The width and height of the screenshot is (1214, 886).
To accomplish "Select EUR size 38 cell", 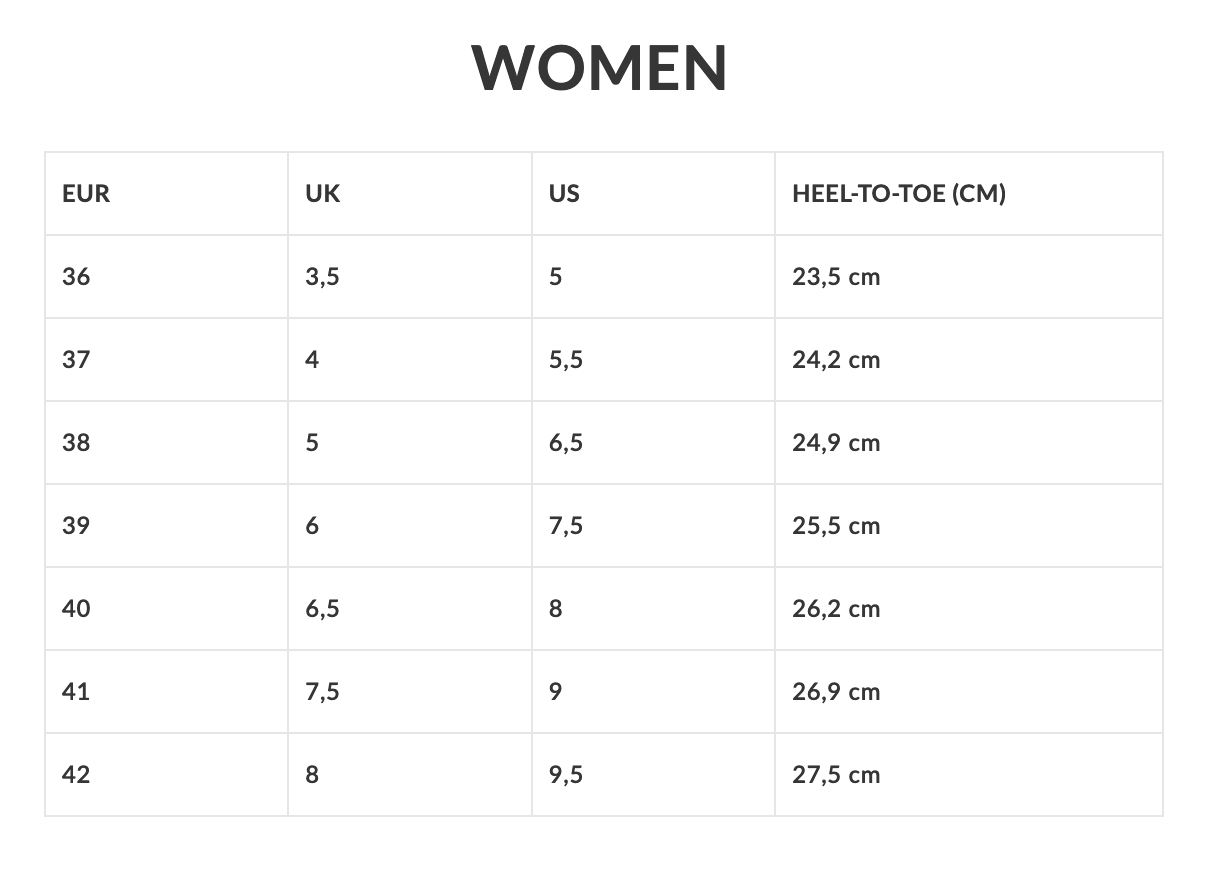I will coord(76,443).
